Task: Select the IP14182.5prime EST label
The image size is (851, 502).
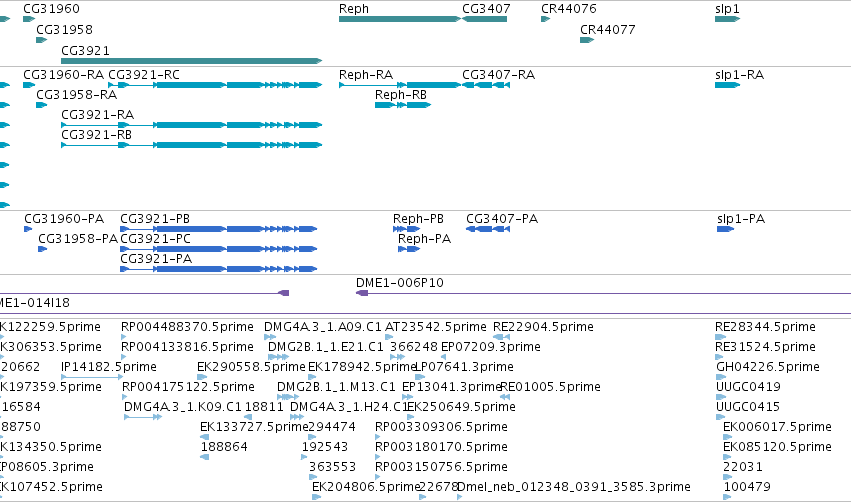Action: click(x=109, y=367)
